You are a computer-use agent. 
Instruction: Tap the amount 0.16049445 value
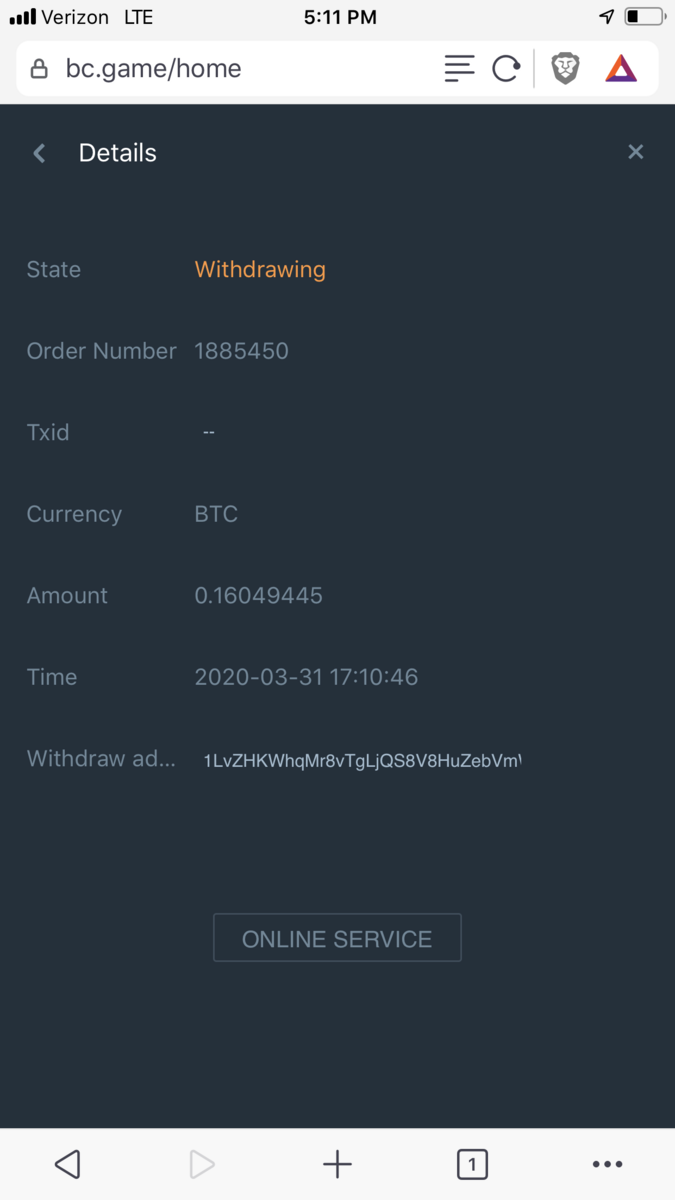[258, 596]
